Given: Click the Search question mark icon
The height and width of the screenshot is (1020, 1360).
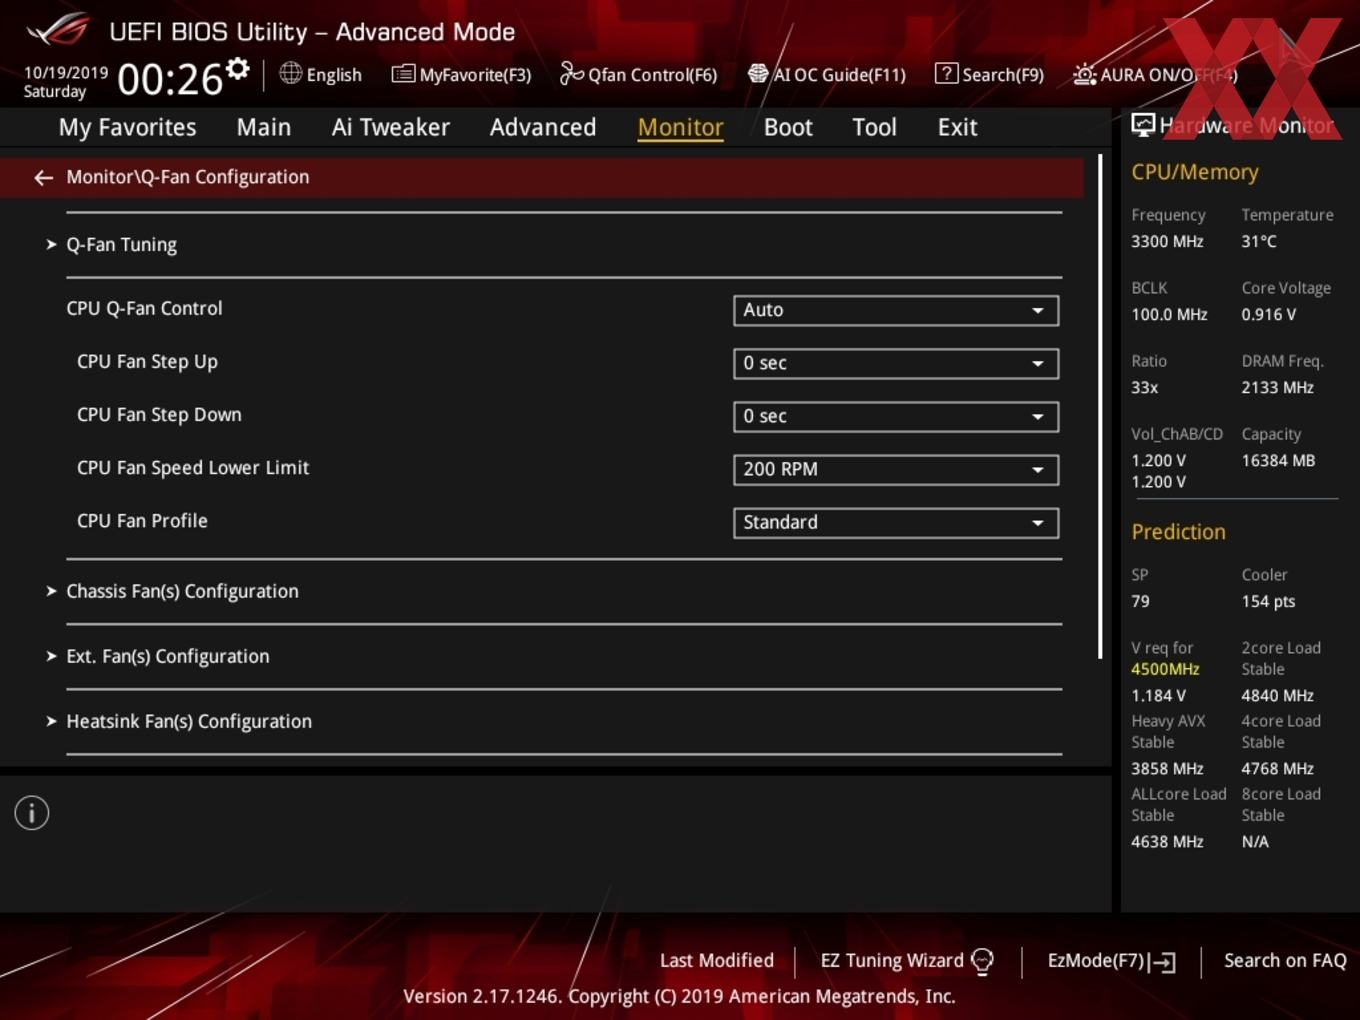Looking at the screenshot, I should [946, 73].
